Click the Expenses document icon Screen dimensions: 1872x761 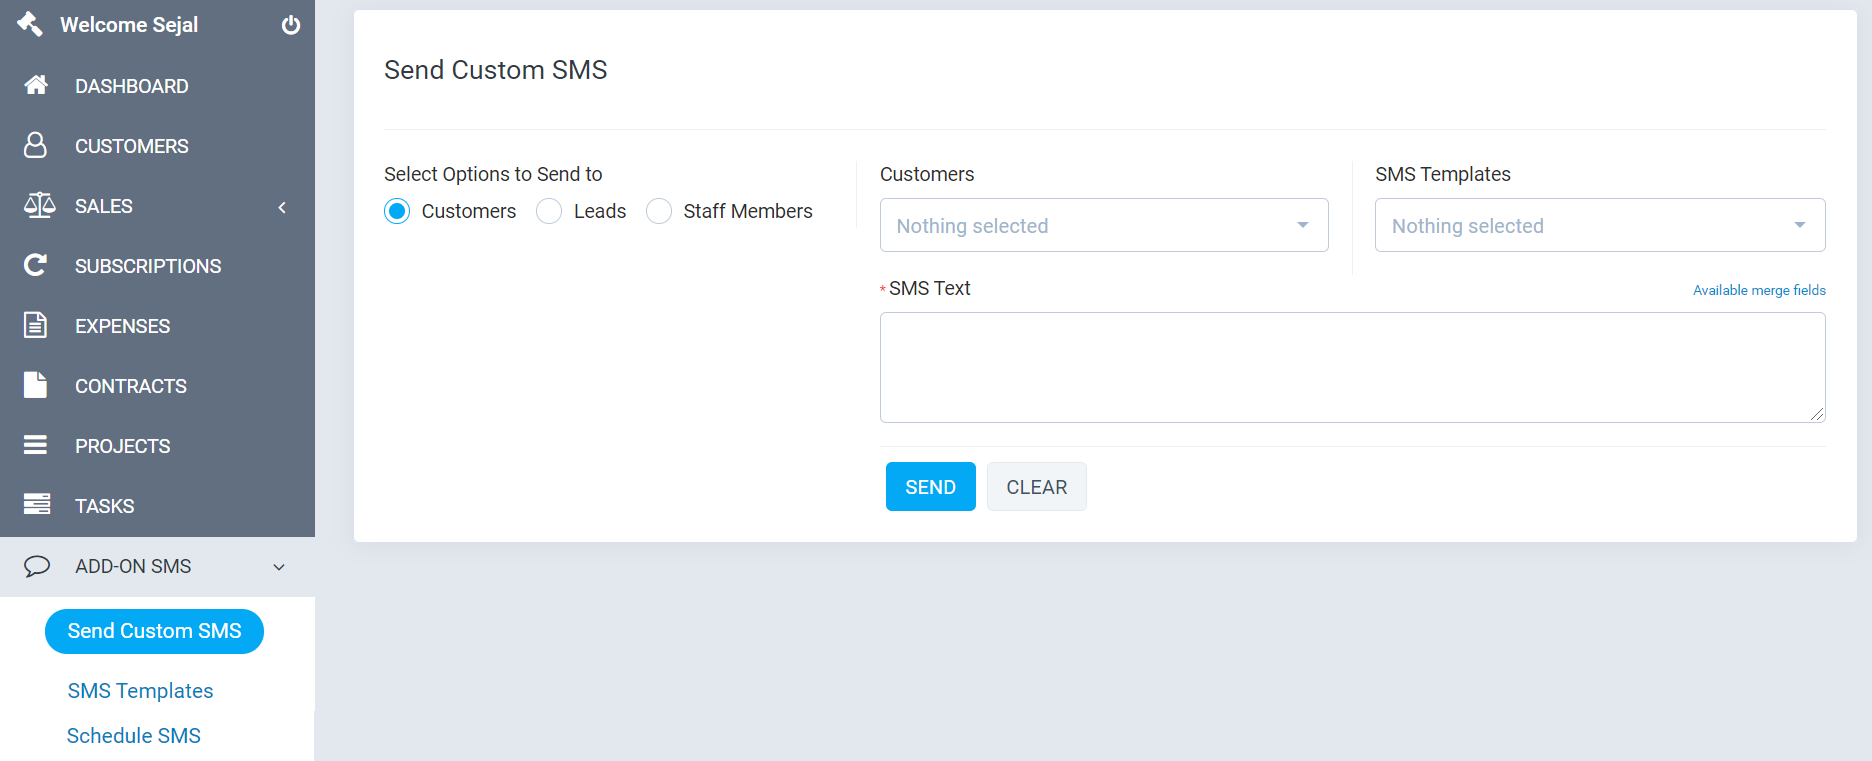(36, 325)
